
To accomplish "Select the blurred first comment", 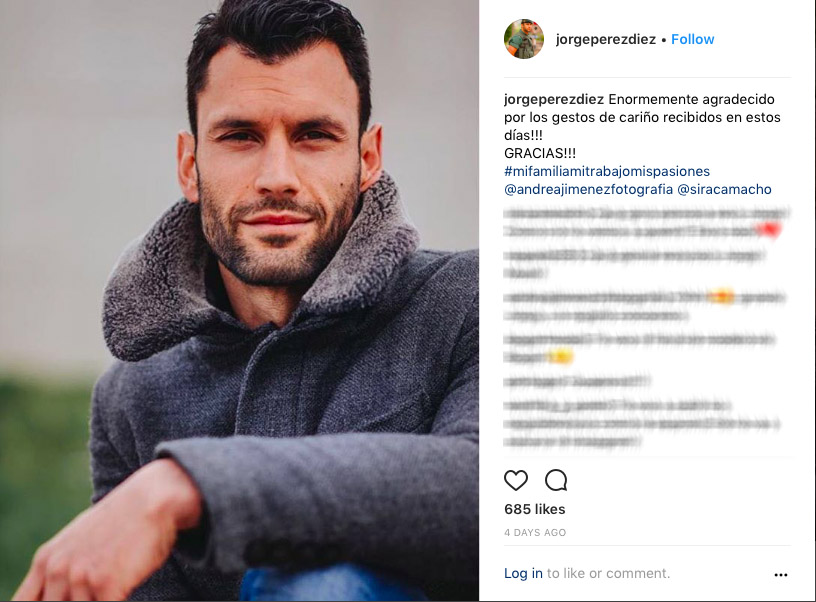I will (646, 222).
